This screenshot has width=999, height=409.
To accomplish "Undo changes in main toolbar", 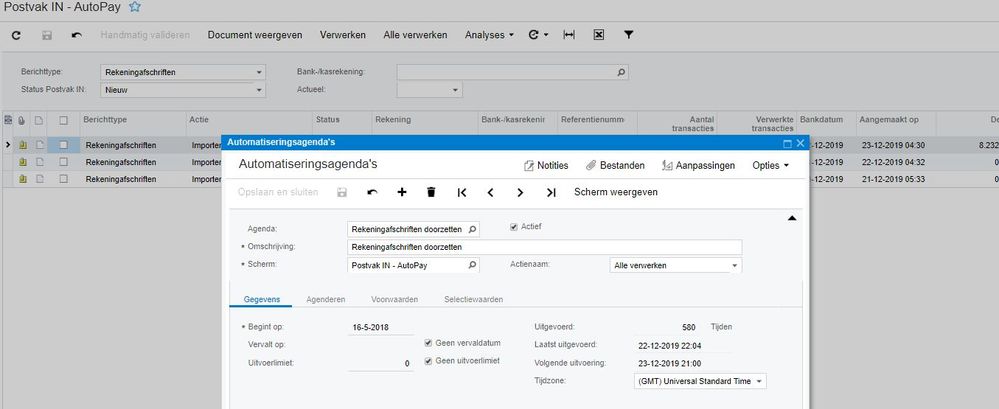I will tap(76, 35).
